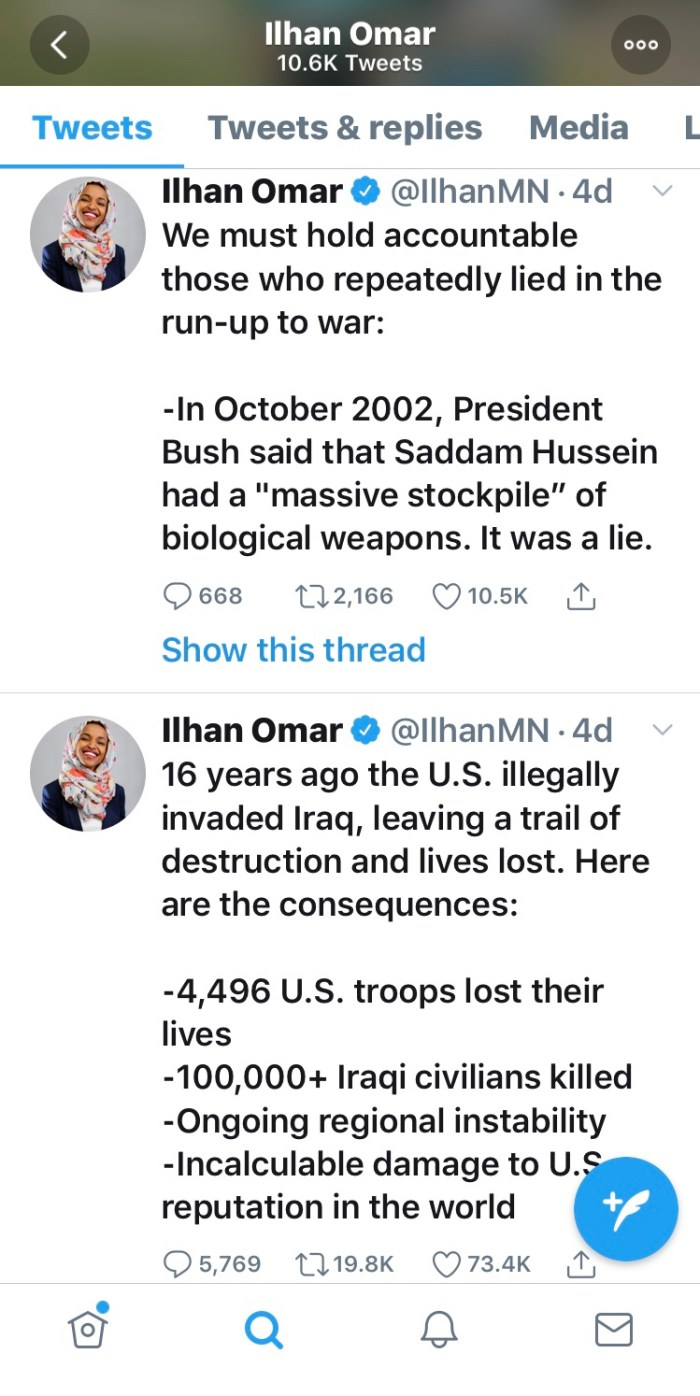Reply to the Bush biological weapons tweet
This screenshot has width=700, height=1396.
177,596
